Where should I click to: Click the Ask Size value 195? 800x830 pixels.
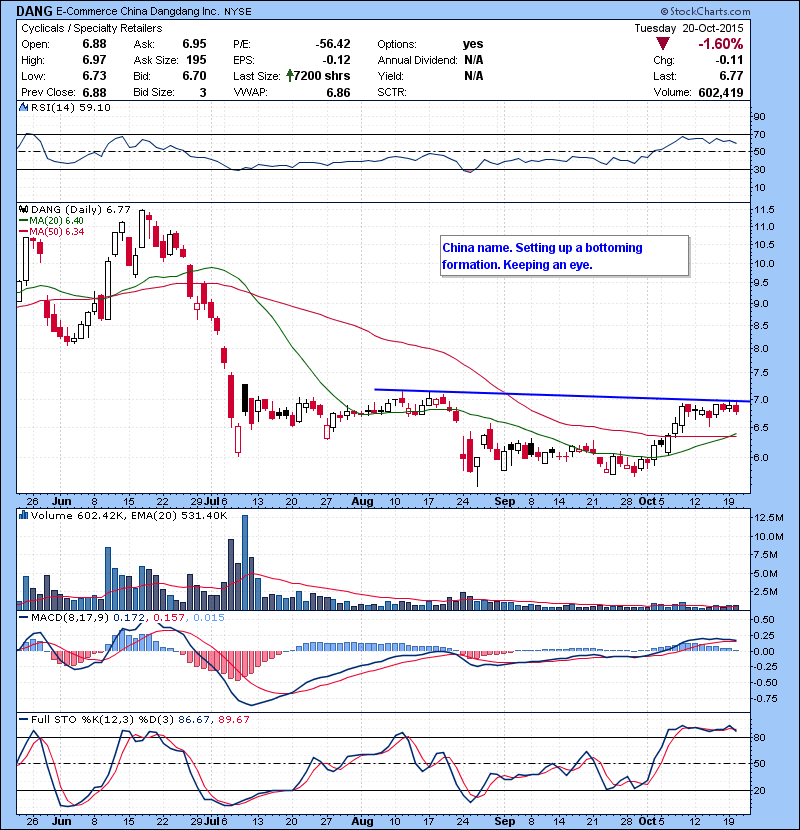(x=196, y=60)
